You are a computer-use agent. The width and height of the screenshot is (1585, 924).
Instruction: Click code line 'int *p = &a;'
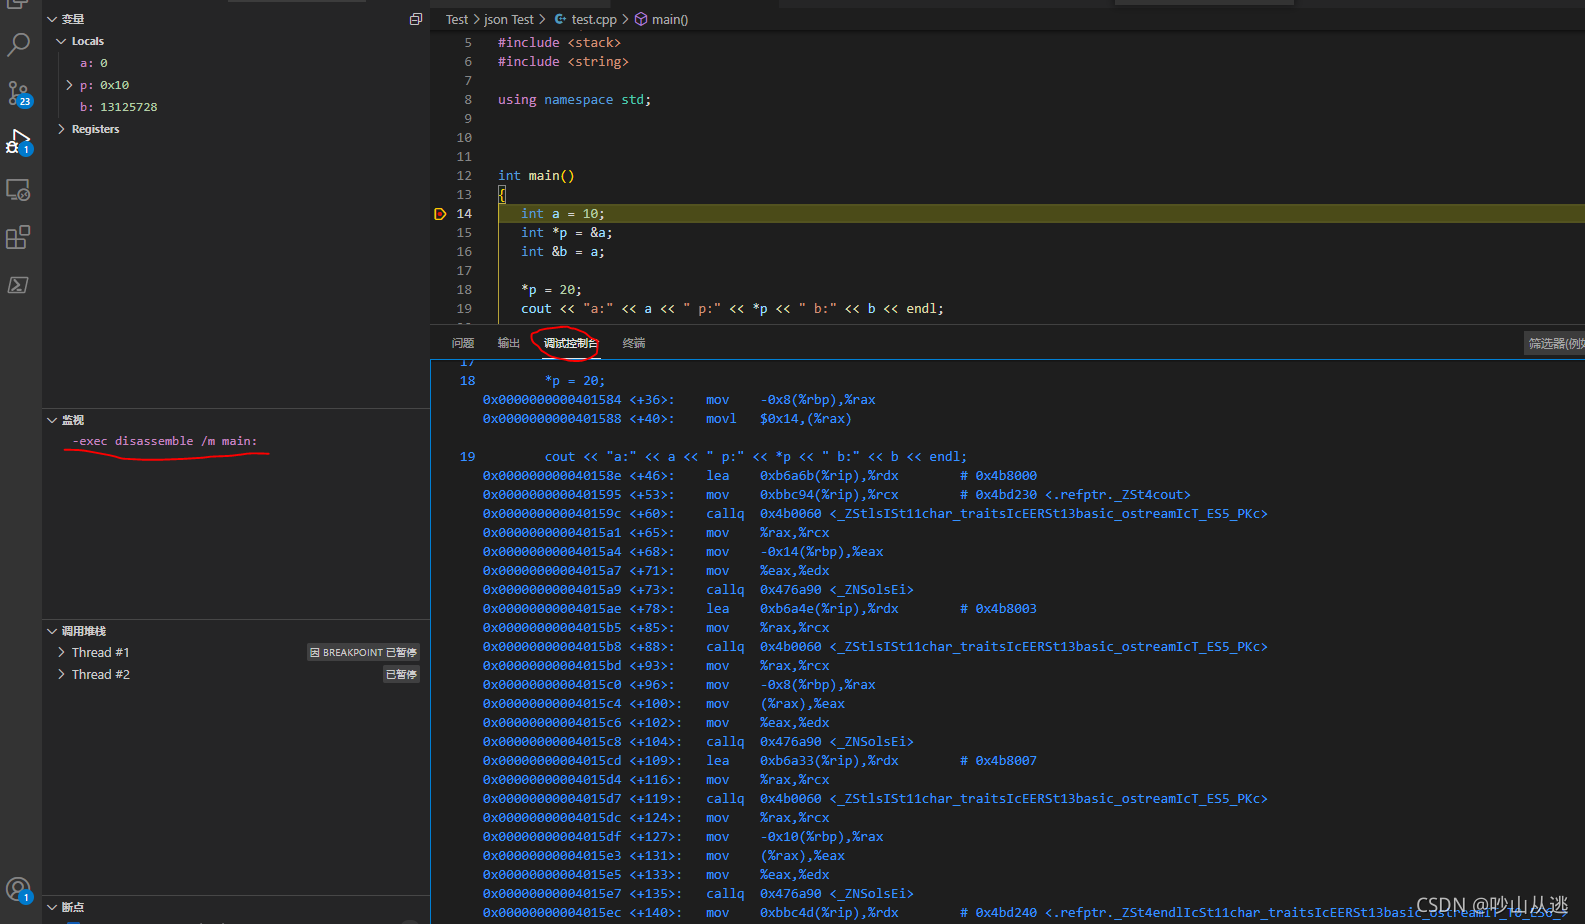(x=567, y=233)
